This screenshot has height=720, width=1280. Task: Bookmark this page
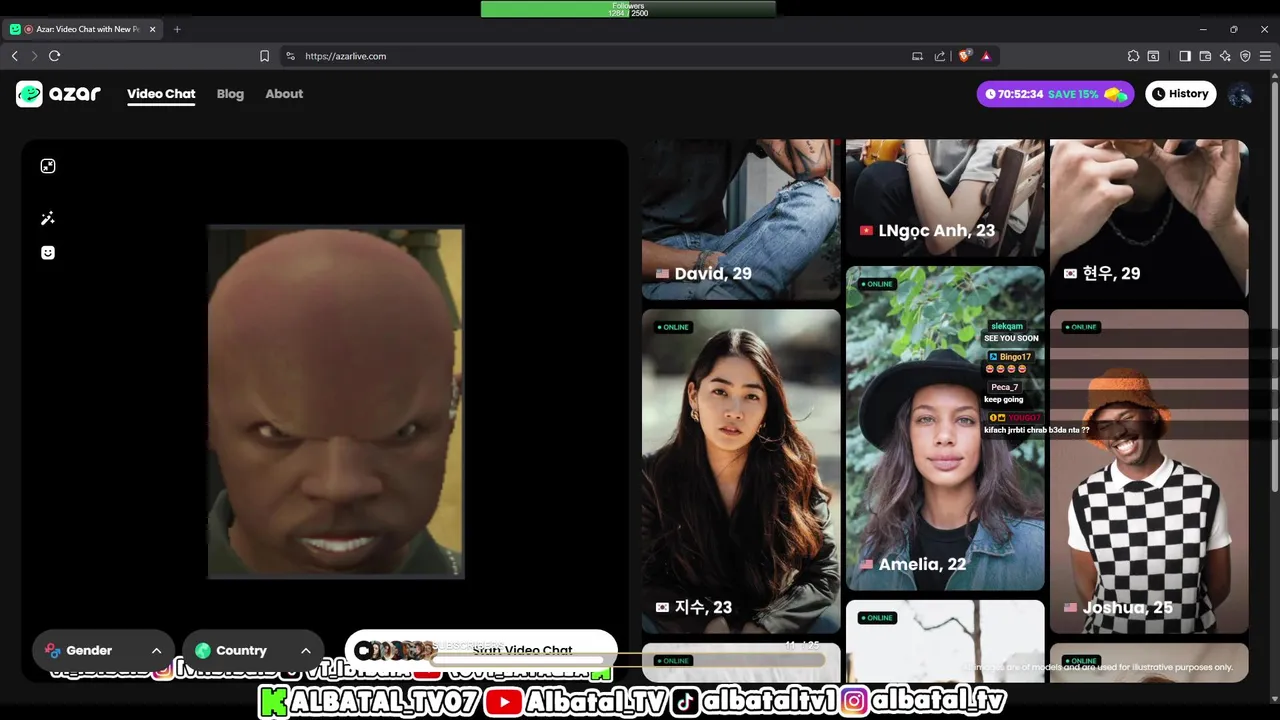point(264,56)
